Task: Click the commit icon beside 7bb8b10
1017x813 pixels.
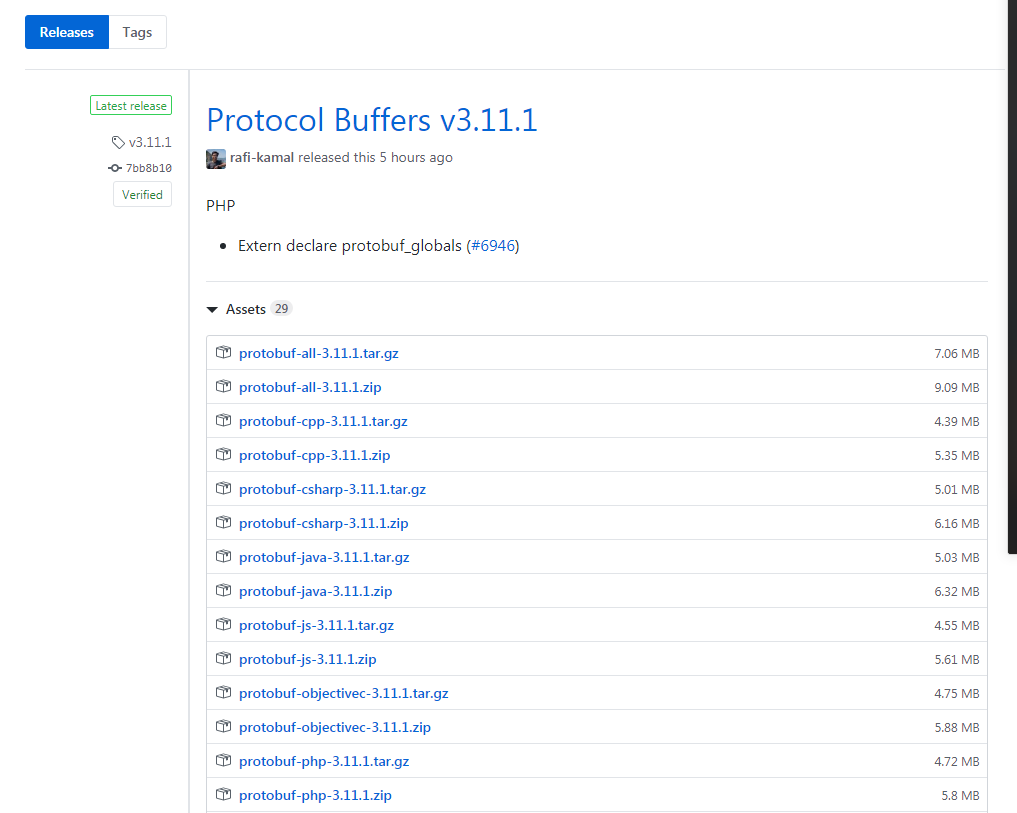Action: (115, 168)
